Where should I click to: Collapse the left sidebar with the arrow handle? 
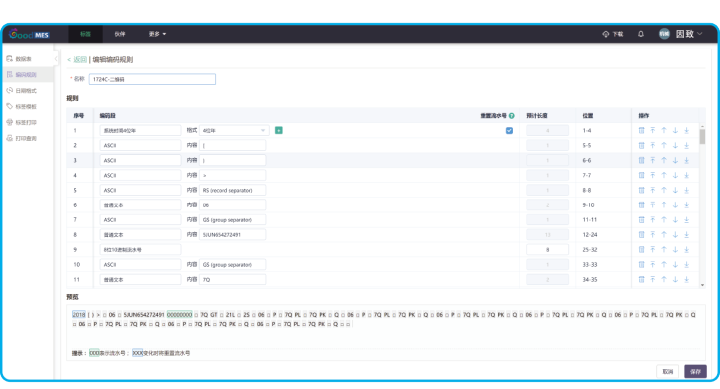[56, 59]
